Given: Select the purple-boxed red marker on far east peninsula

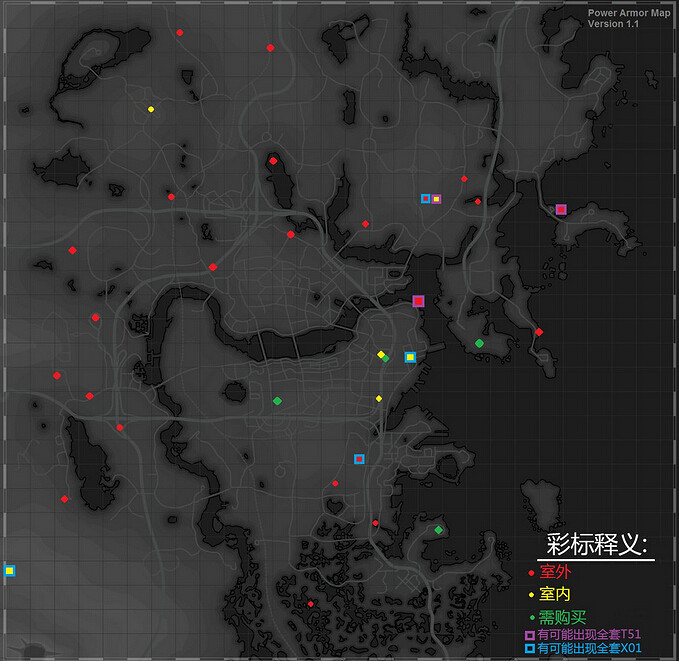Looking at the screenshot, I should (561, 210).
